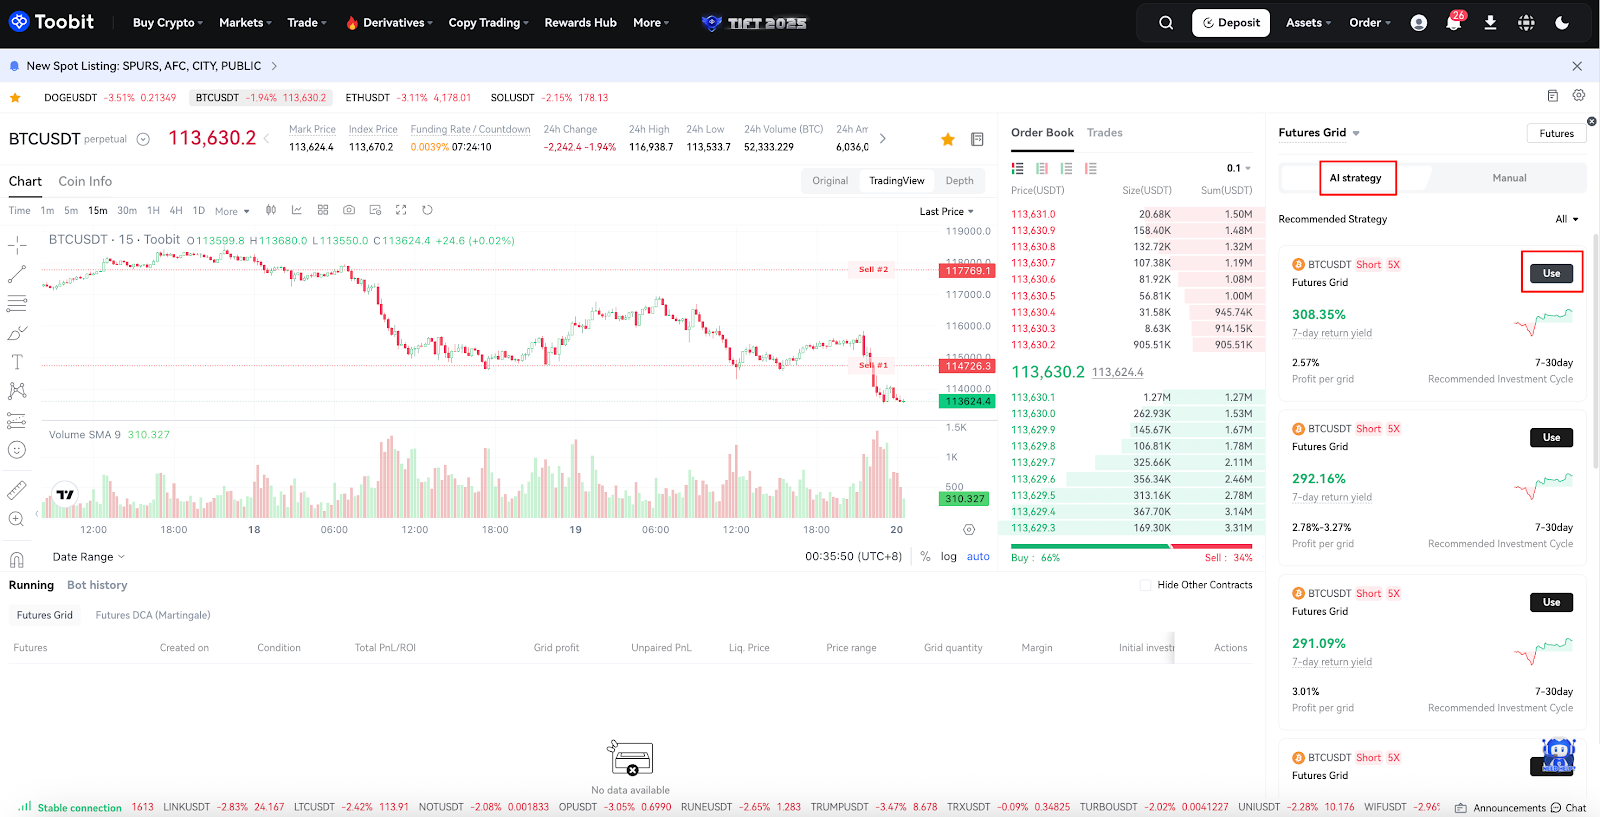Use the 308.35% yield strategy
This screenshot has width=1600, height=817.
click(1551, 273)
